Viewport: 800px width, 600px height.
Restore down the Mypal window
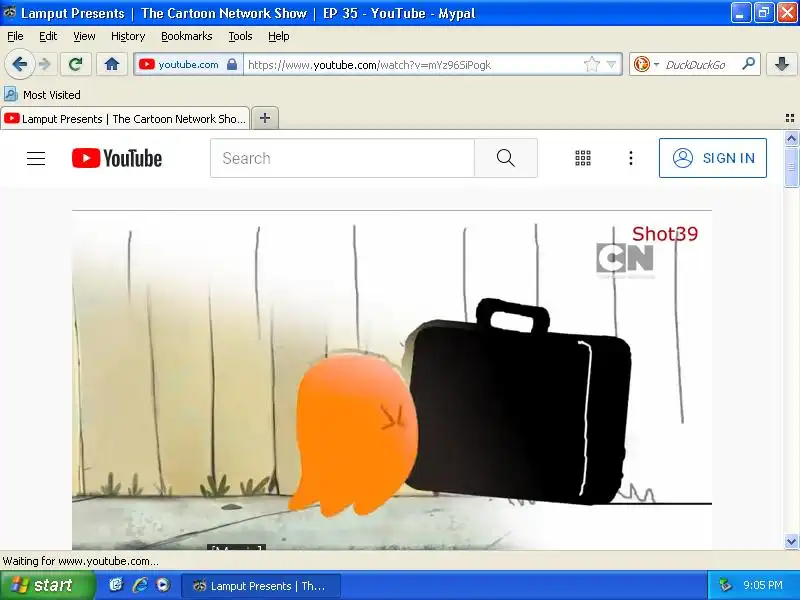click(x=764, y=13)
